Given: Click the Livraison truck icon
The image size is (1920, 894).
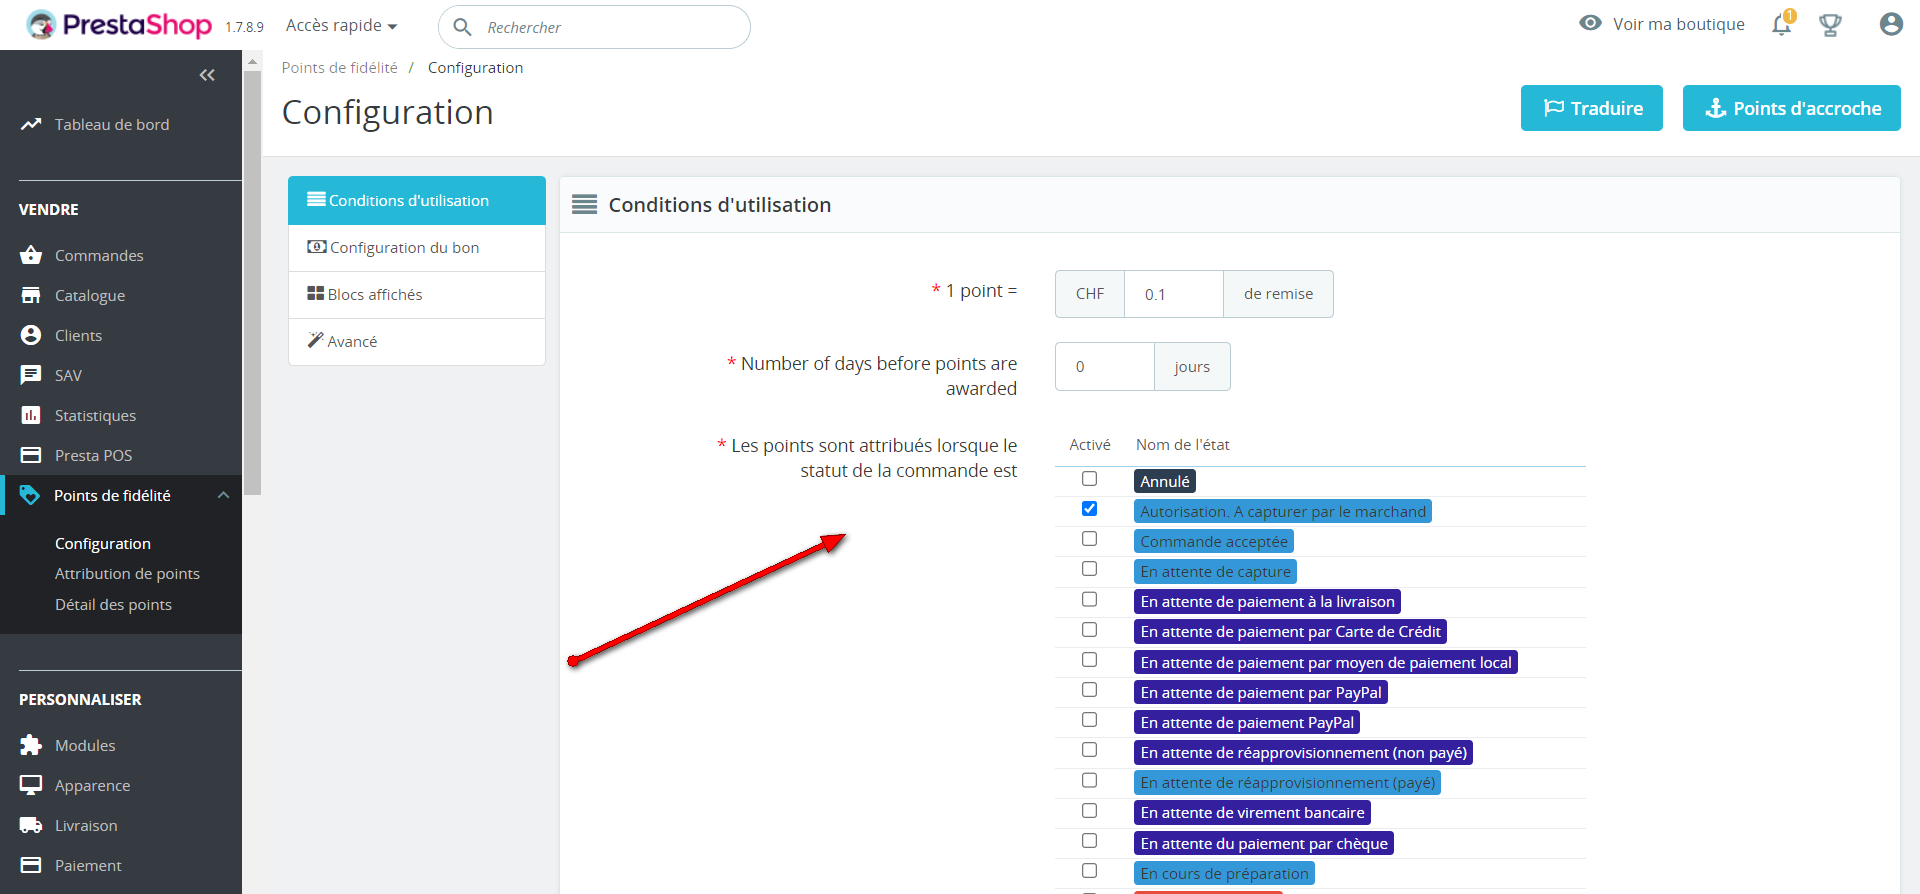Looking at the screenshot, I should 31,825.
